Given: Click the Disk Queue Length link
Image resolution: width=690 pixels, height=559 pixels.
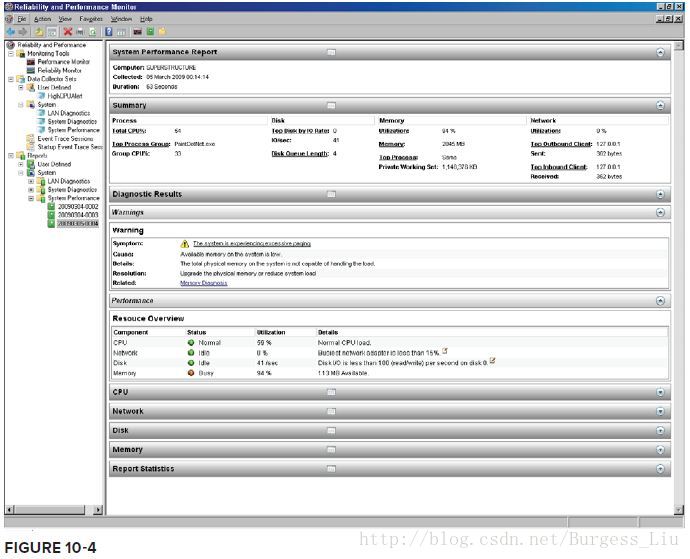Looking at the screenshot, I should pyautogui.click(x=300, y=154).
